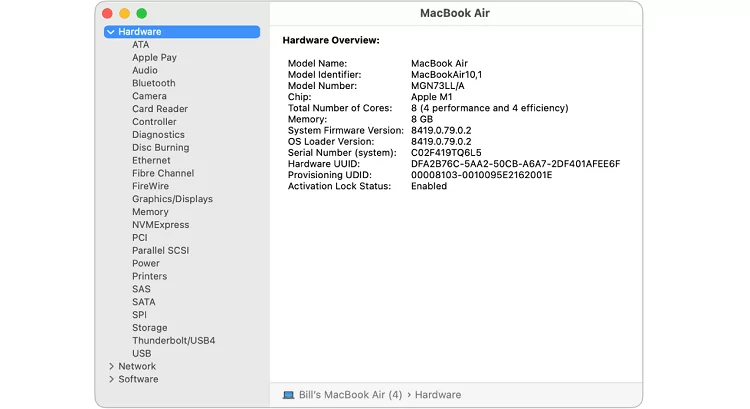The image size is (750, 409).
Task: Select FireWire in the sidebar
Action: (151, 186)
